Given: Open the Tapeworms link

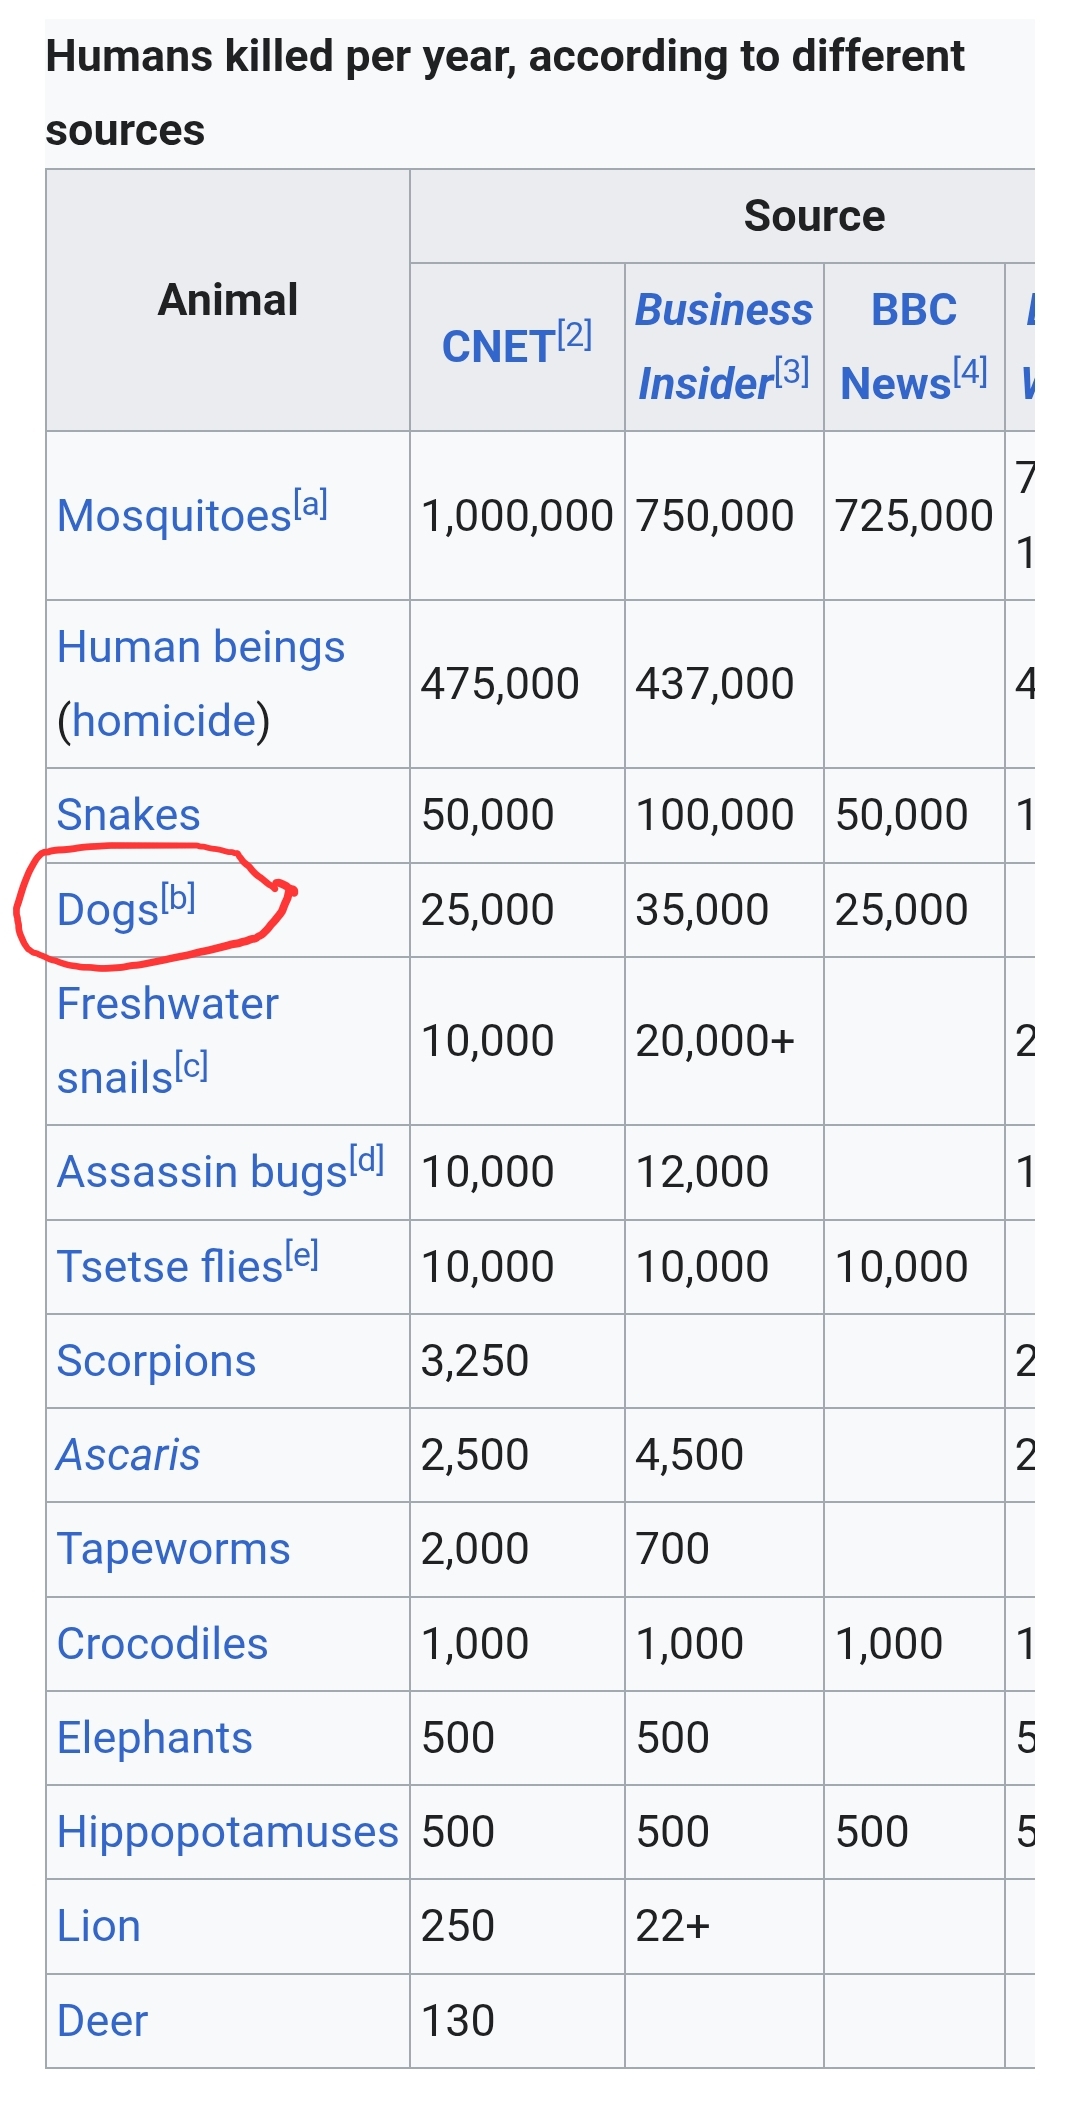Looking at the screenshot, I should click(173, 1549).
